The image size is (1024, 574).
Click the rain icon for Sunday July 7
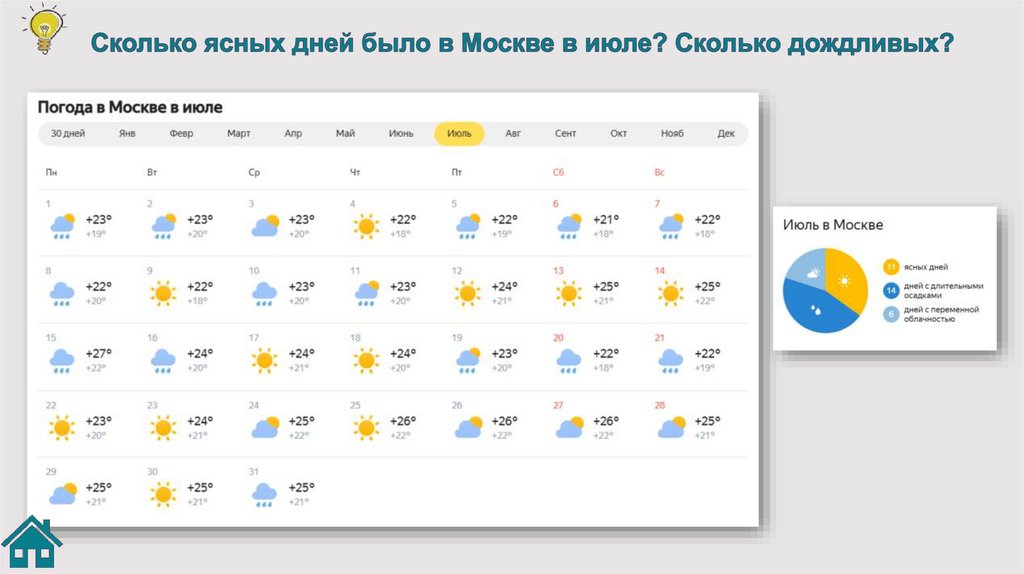[671, 226]
